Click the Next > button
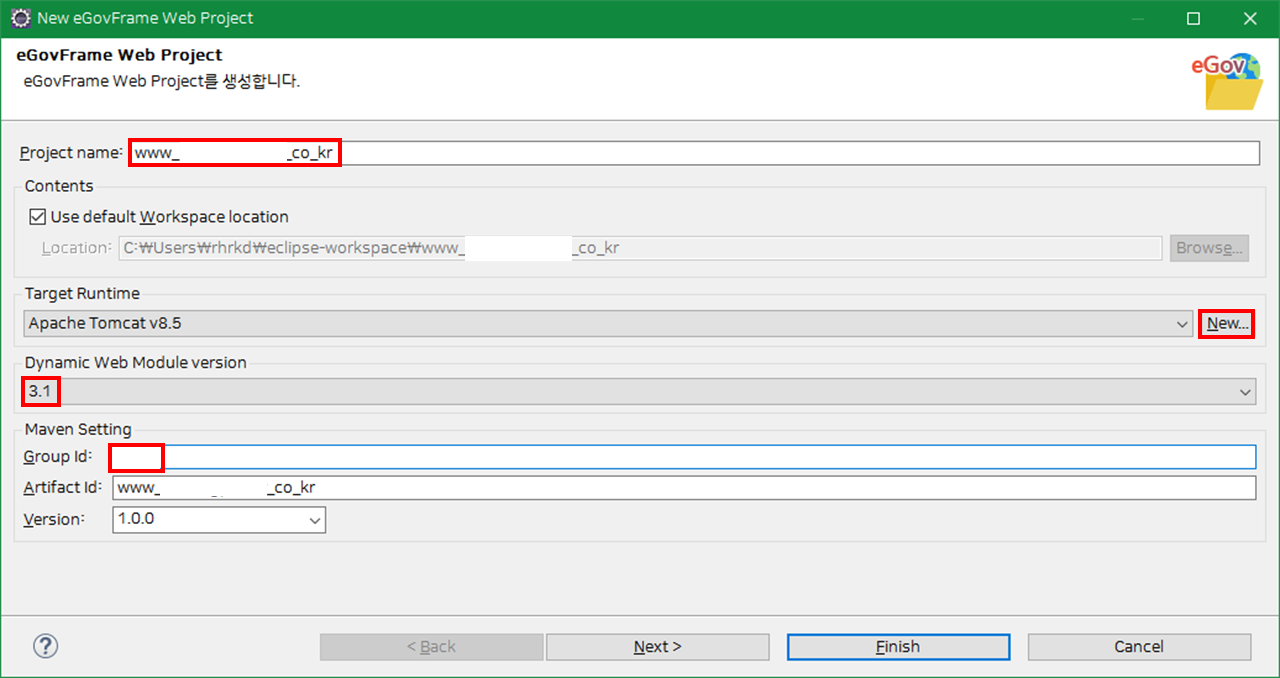Screen dimensions: 1280x678 [658, 647]
